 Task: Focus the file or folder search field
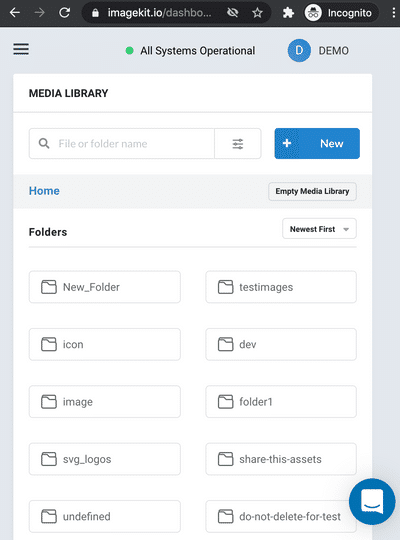pos(122,144)
